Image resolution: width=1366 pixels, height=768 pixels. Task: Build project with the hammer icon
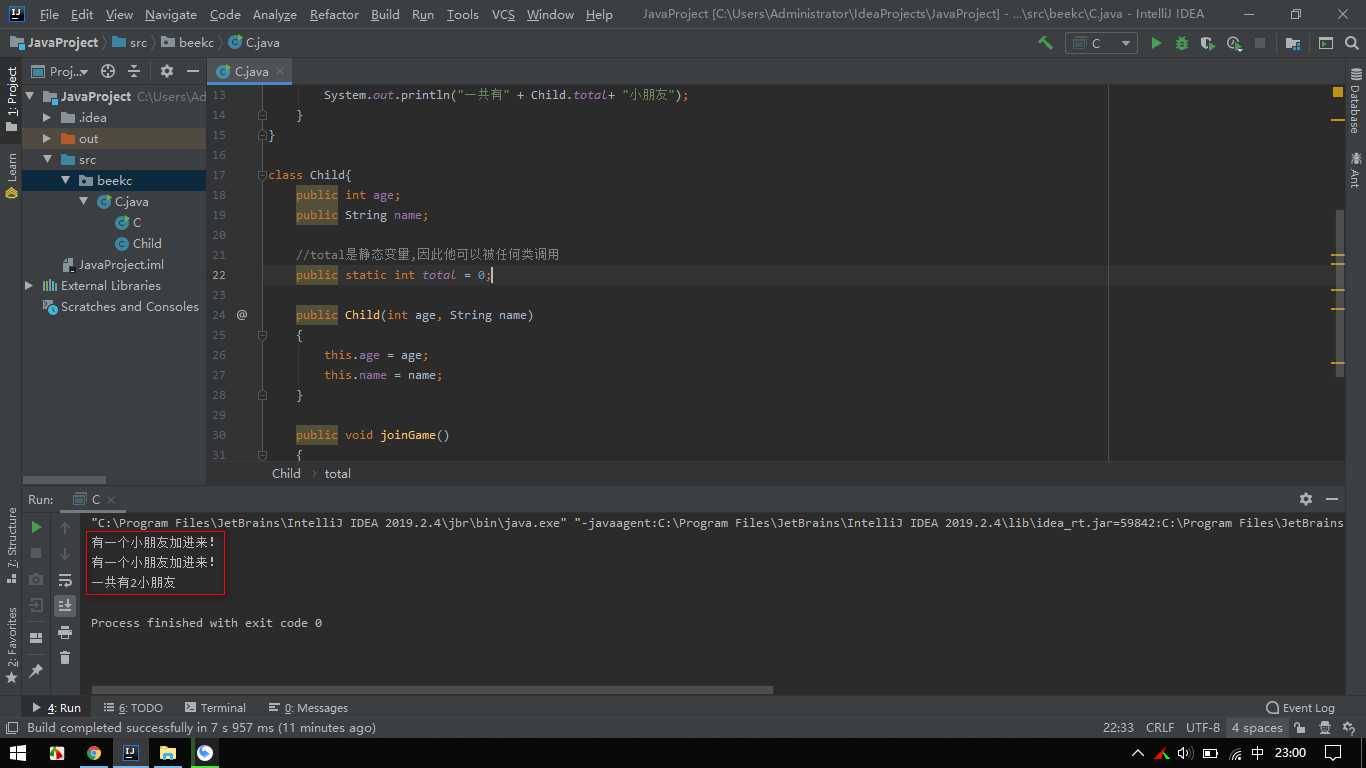tap(1045, 43)
